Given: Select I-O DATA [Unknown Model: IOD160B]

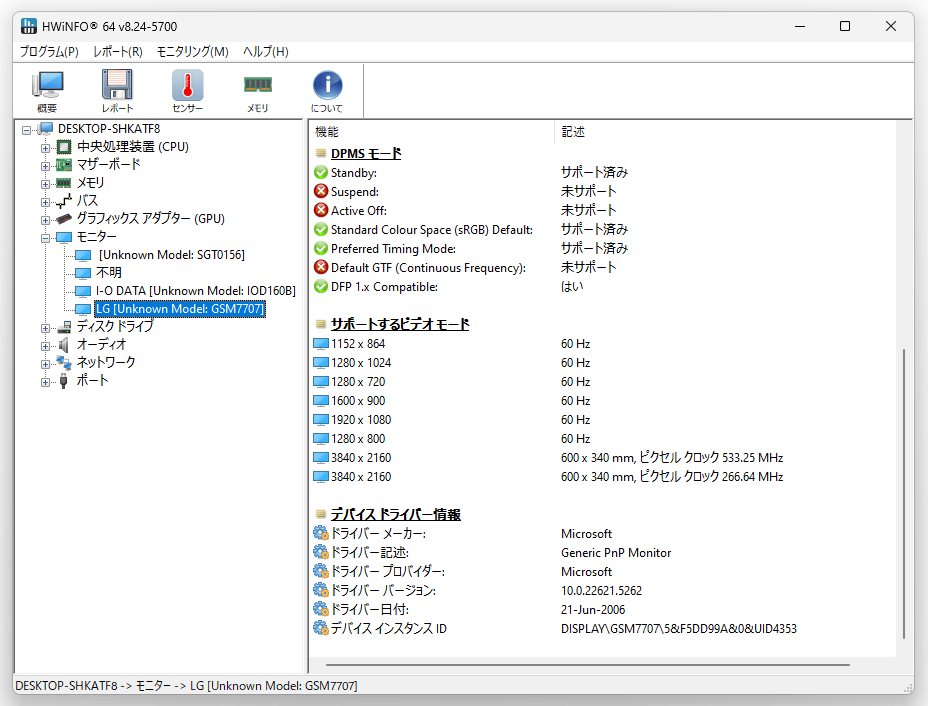Looking at the screenshot, I should pos(196,291).
